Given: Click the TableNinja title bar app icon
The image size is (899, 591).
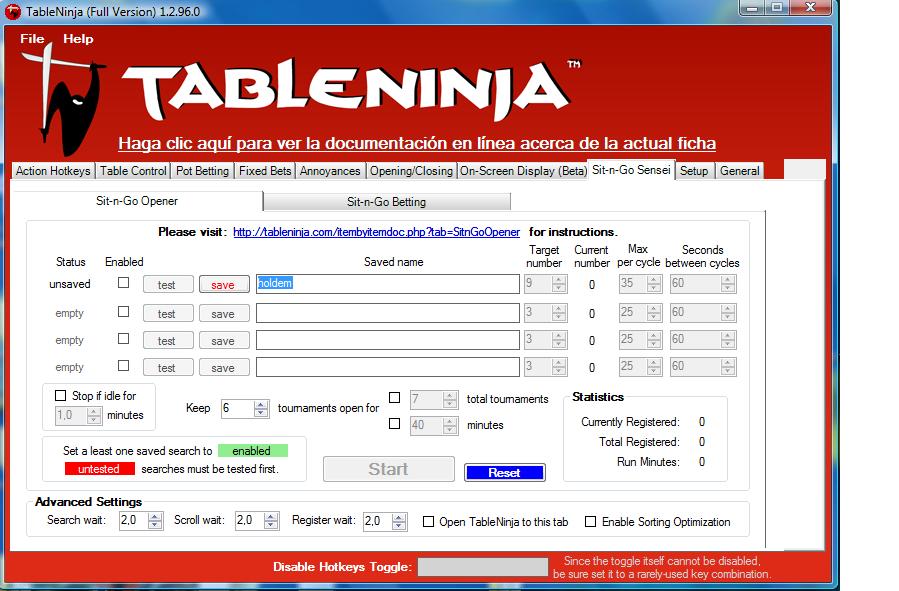Looking at the screenshot, I should (13, 11).
